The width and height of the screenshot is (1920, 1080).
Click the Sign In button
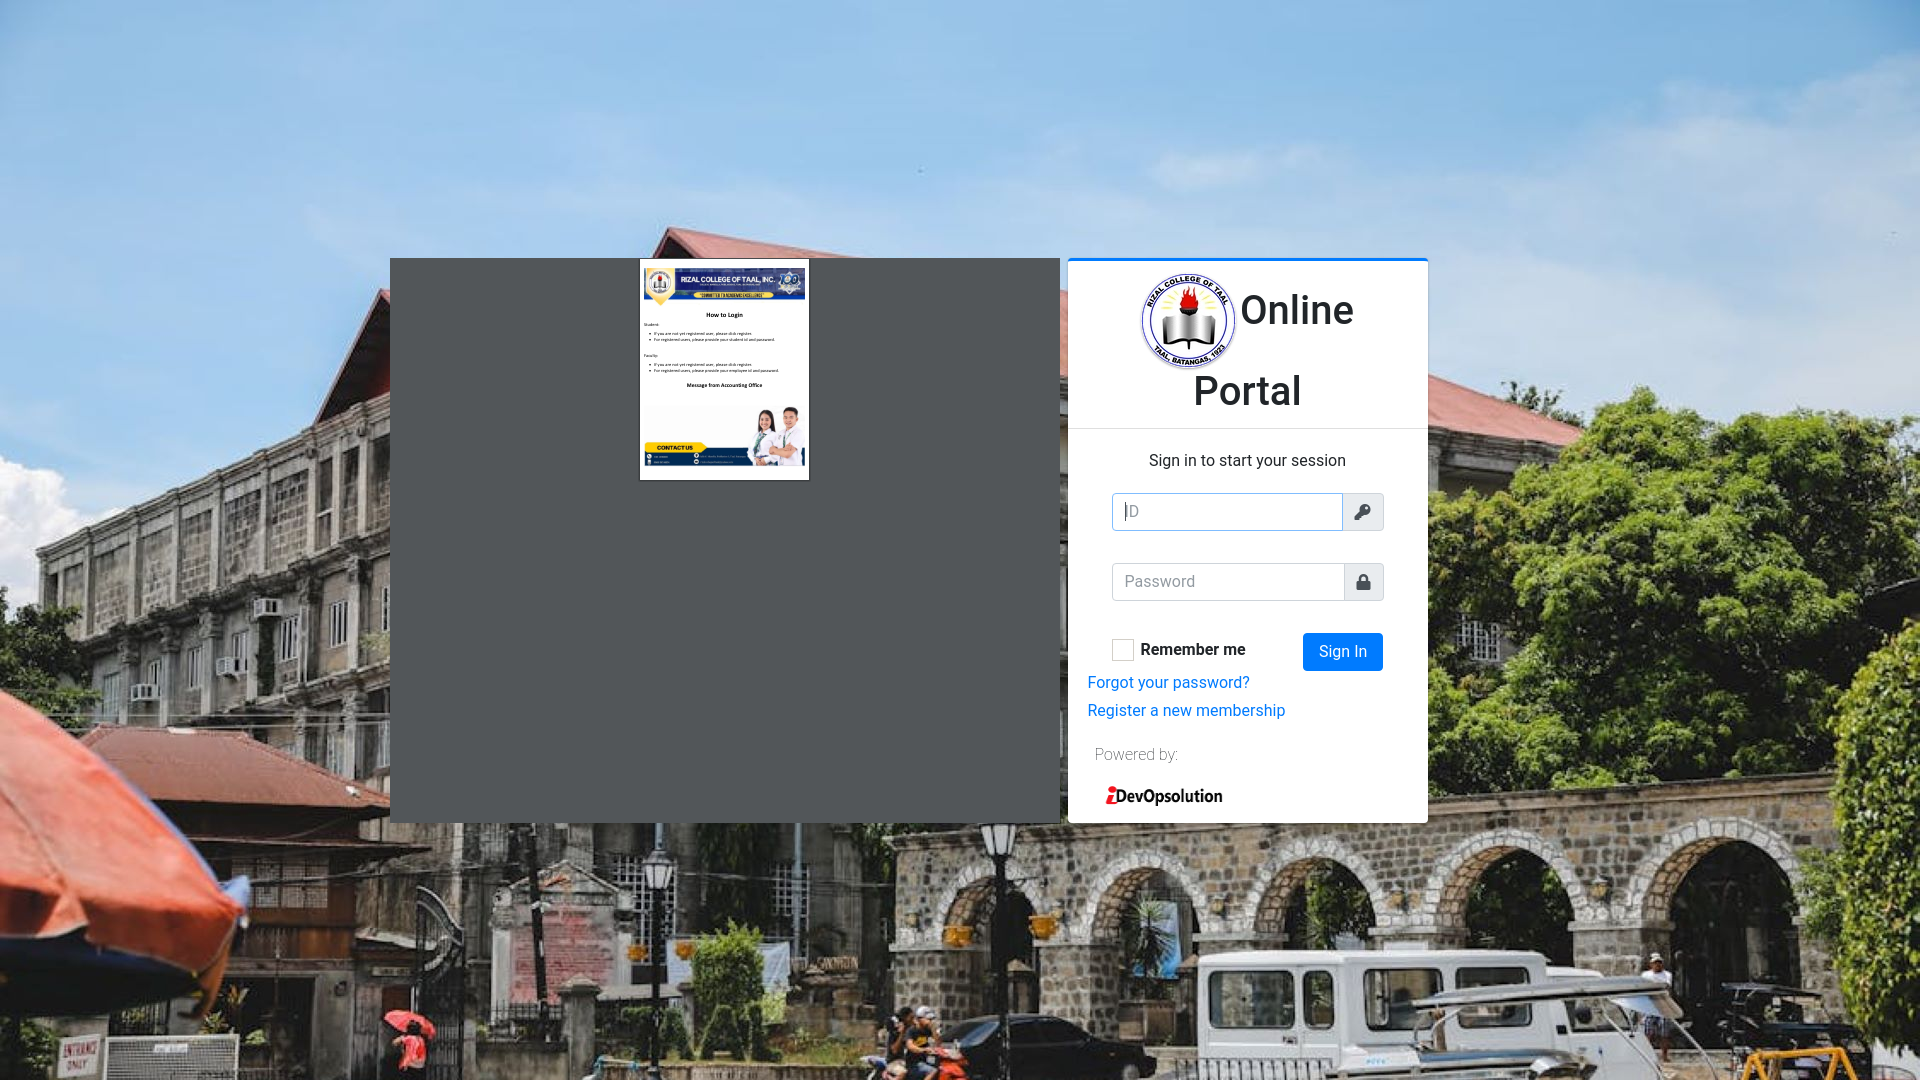[x=1342, y=652]
